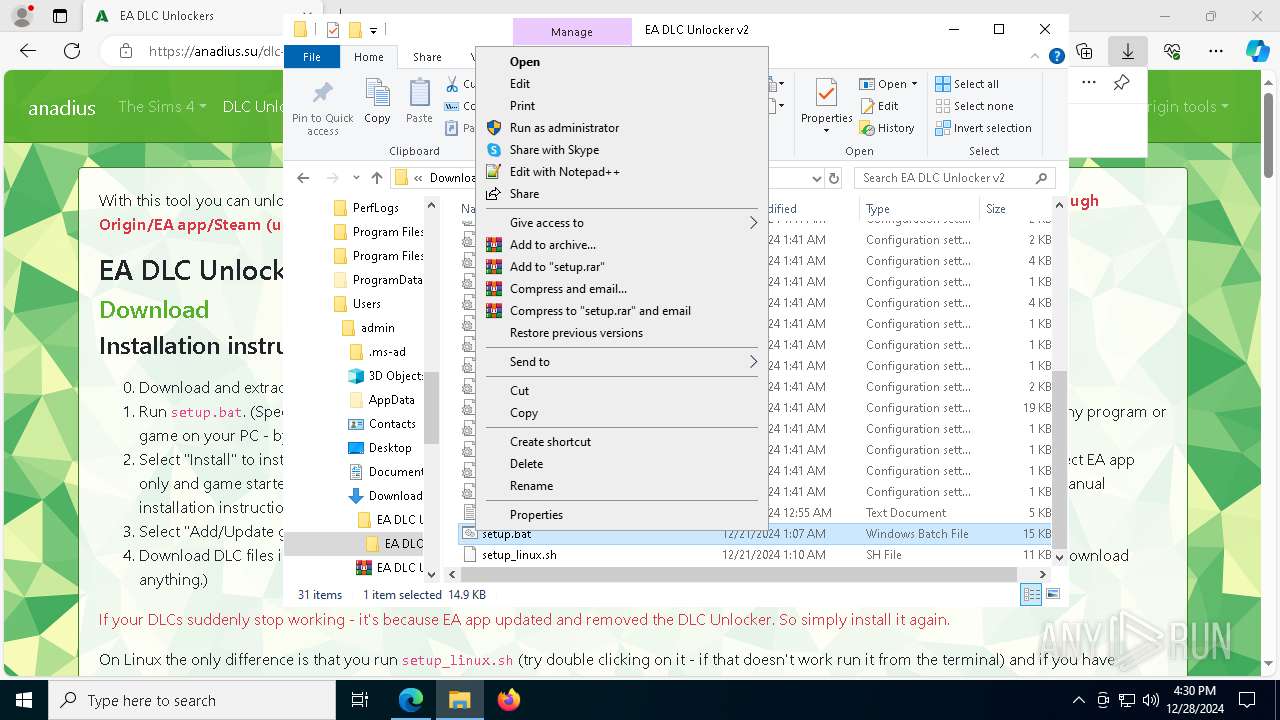Choose Rename in the context menu
This screenshot has height=720, width=1280.
tap(531, 486)
